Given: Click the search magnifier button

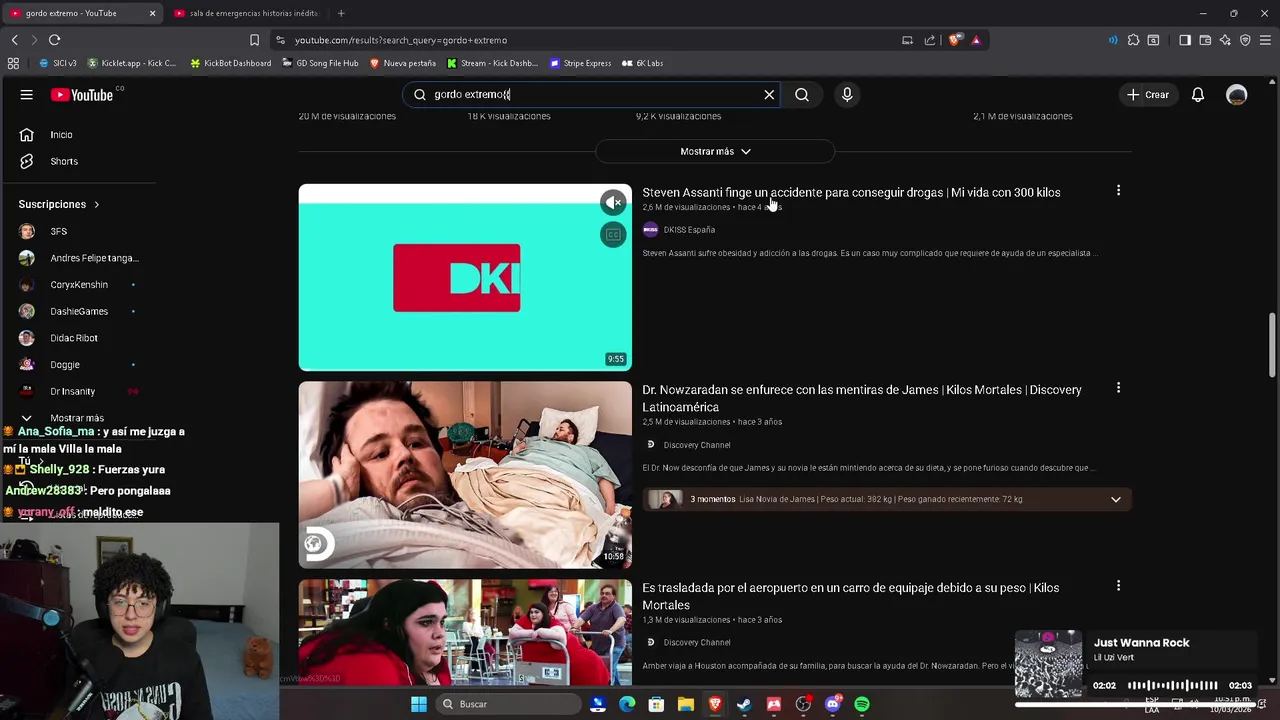Looking at the screenshot, I should coord(802,95).
